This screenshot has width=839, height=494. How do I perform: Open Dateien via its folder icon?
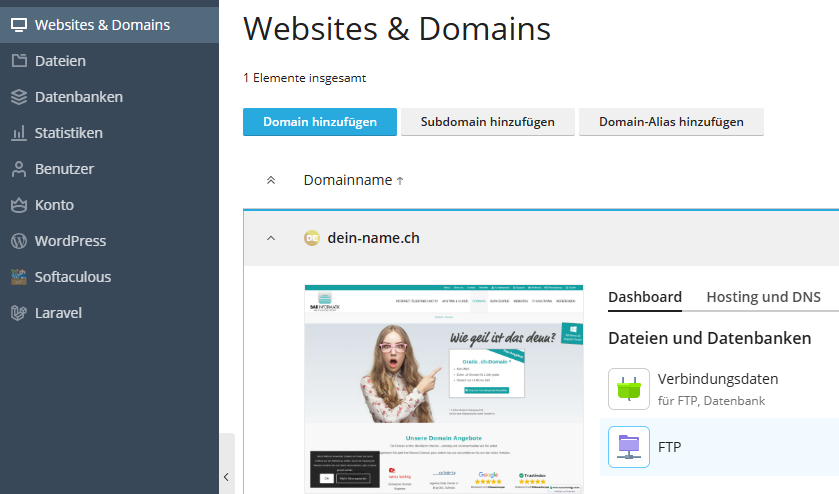(x=18, y=61)
